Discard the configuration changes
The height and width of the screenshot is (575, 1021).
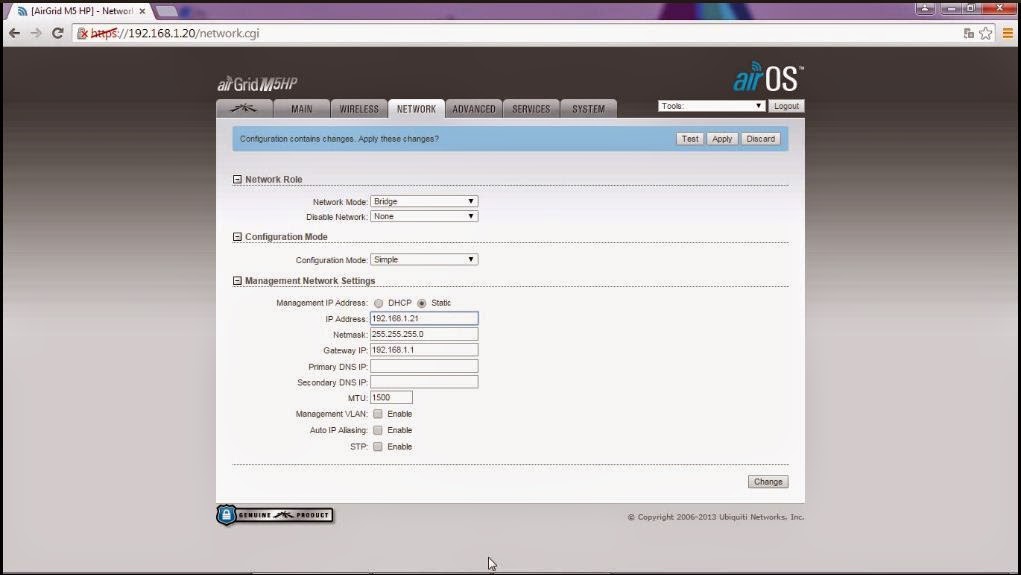coord(760,139)
